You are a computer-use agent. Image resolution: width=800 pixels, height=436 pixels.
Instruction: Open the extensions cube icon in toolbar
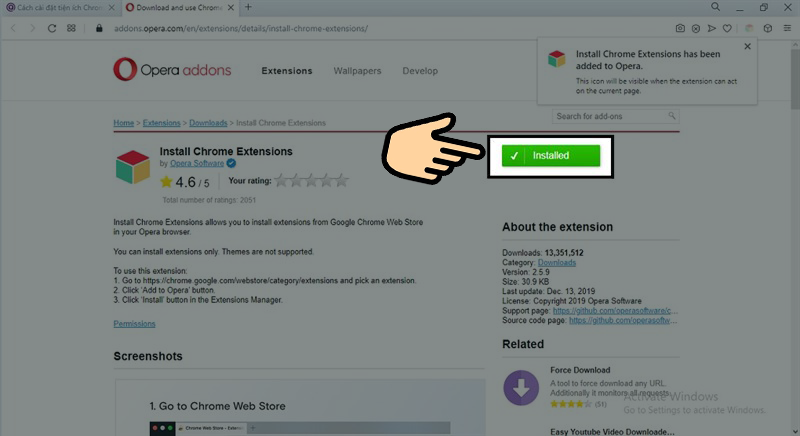click(768, 29)
